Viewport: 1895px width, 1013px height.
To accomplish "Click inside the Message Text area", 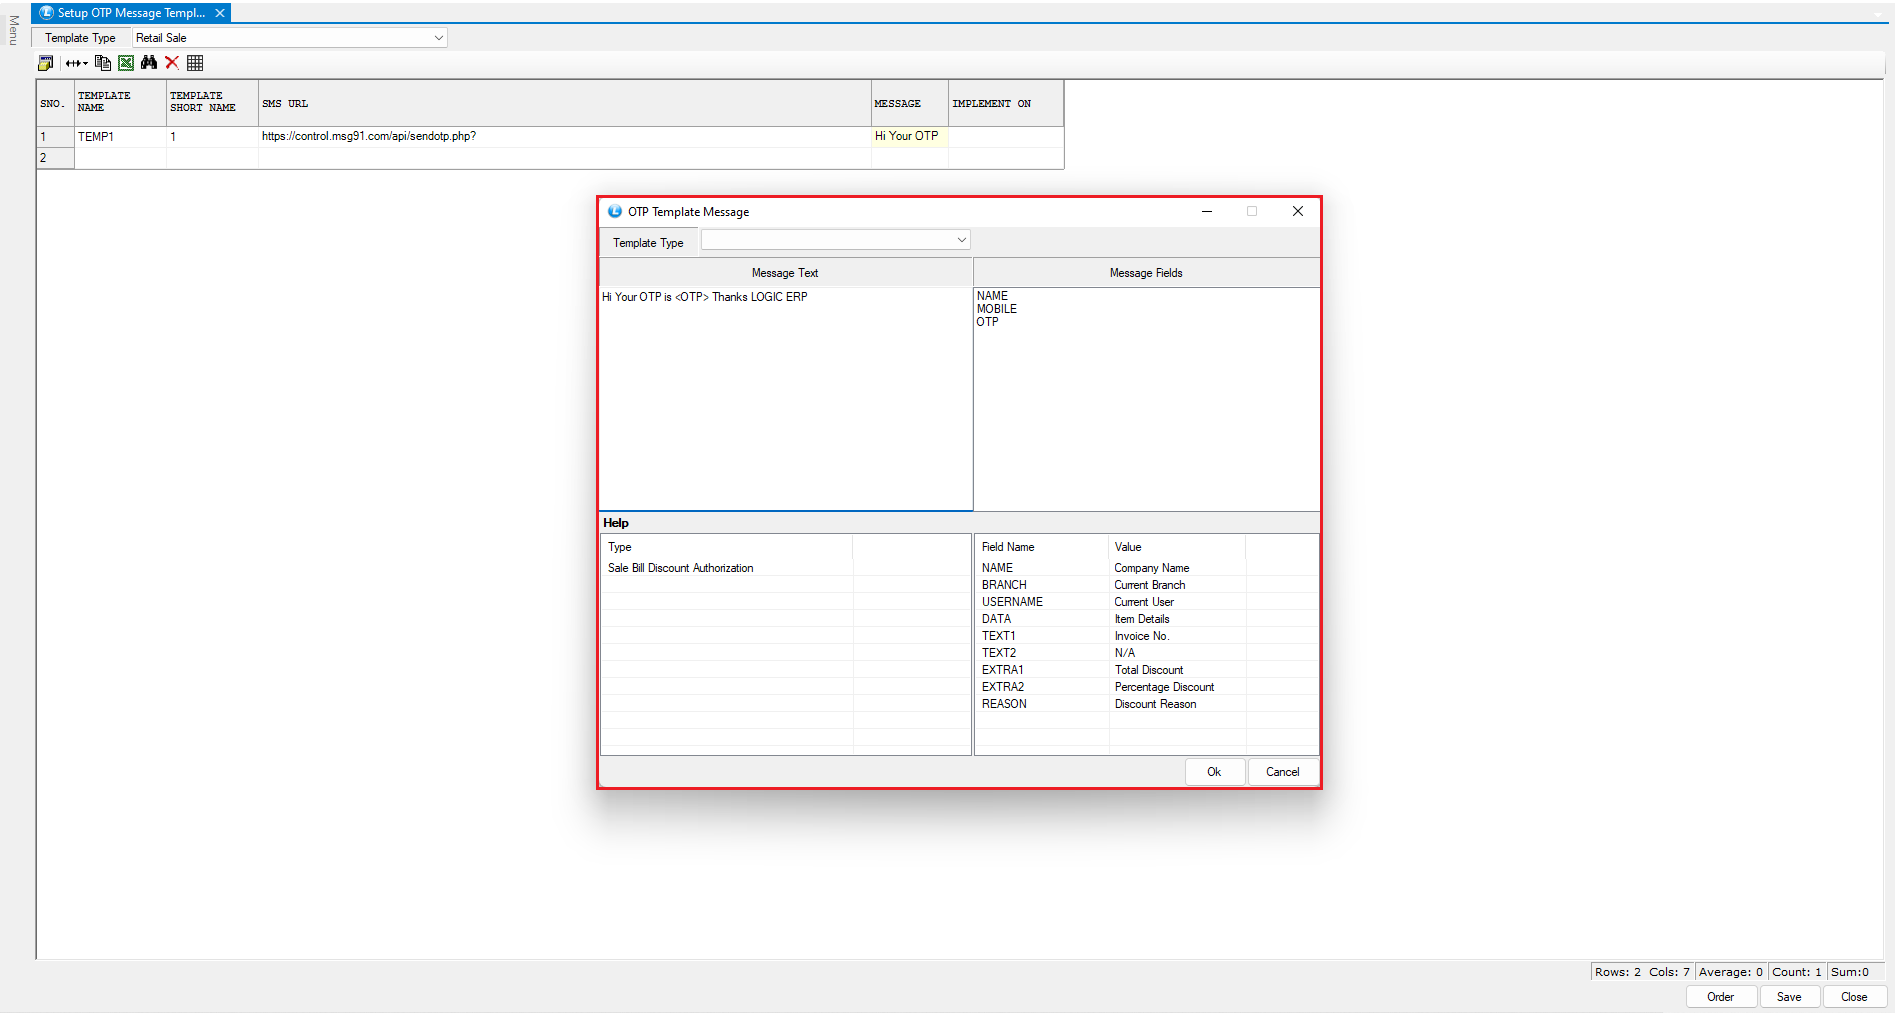I will pyautogui.click(x=785, y=400).
